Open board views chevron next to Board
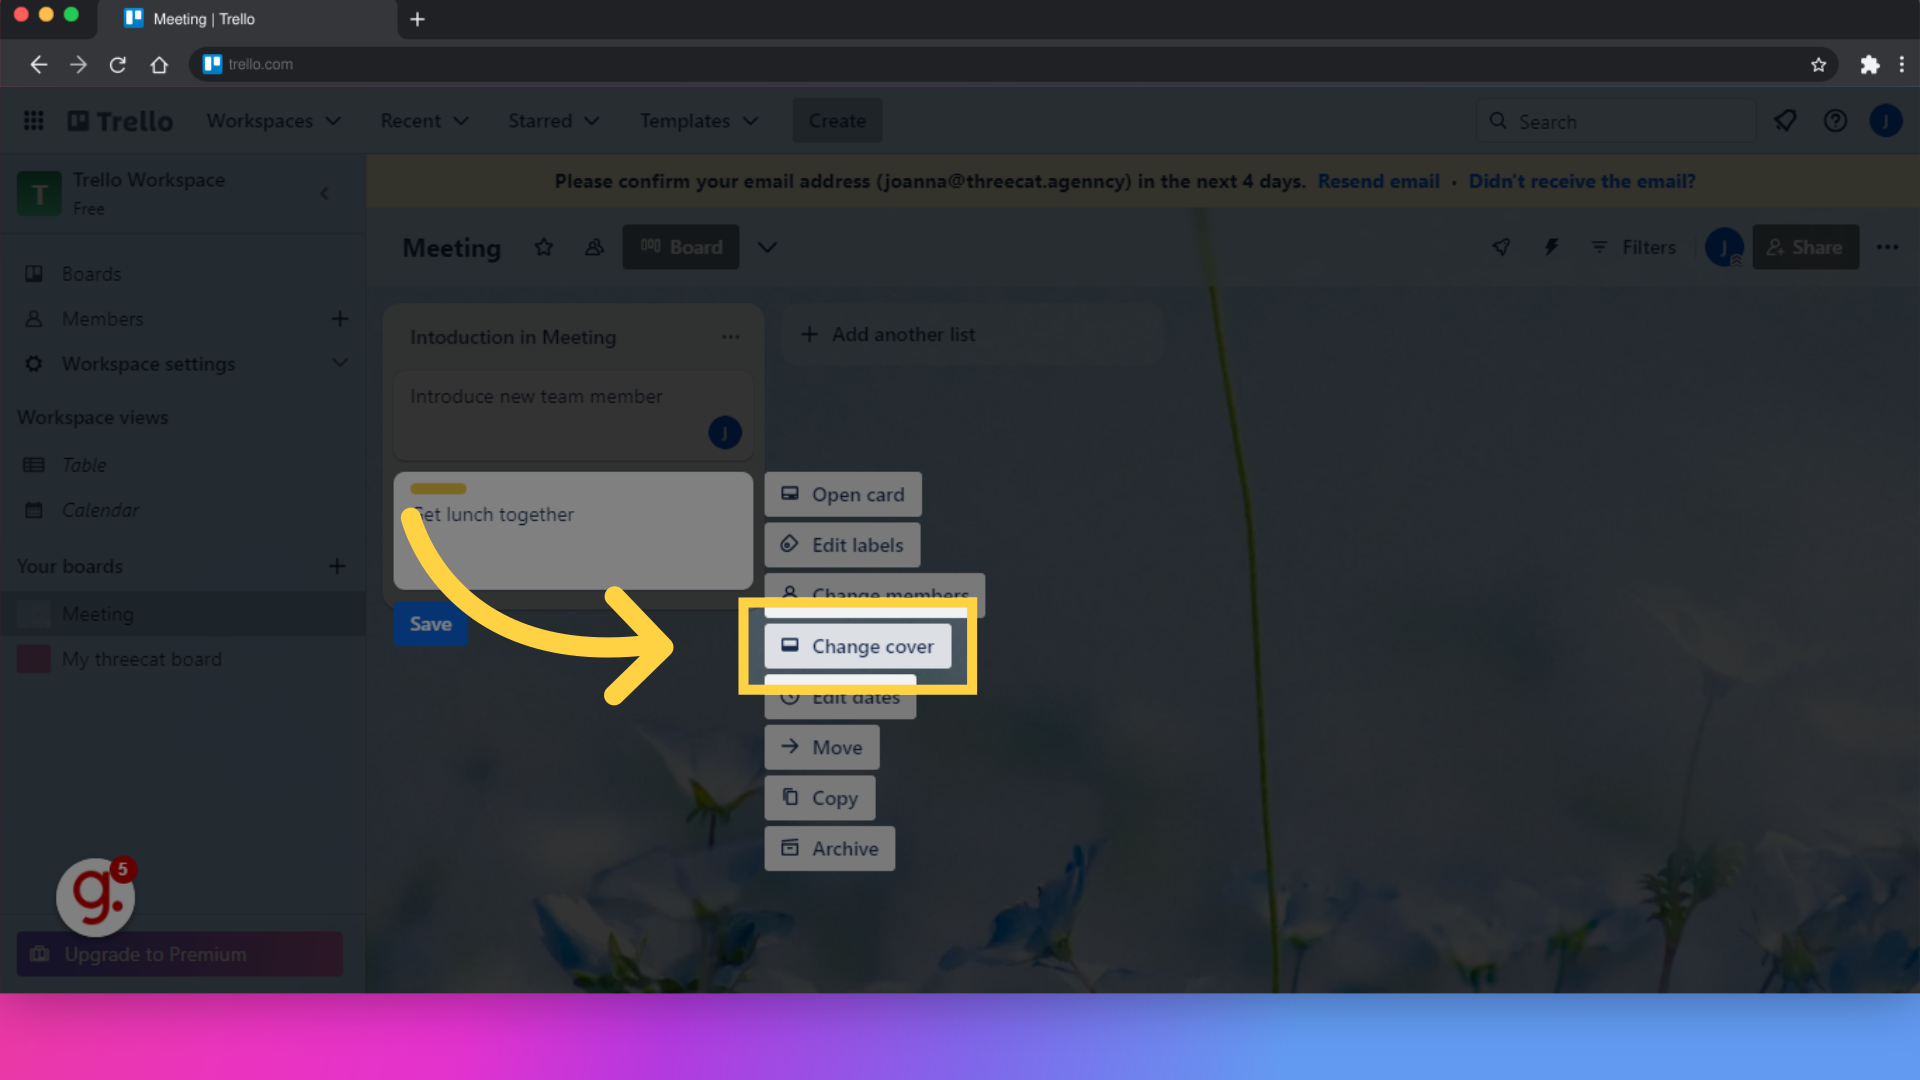 tap(767, 247)
